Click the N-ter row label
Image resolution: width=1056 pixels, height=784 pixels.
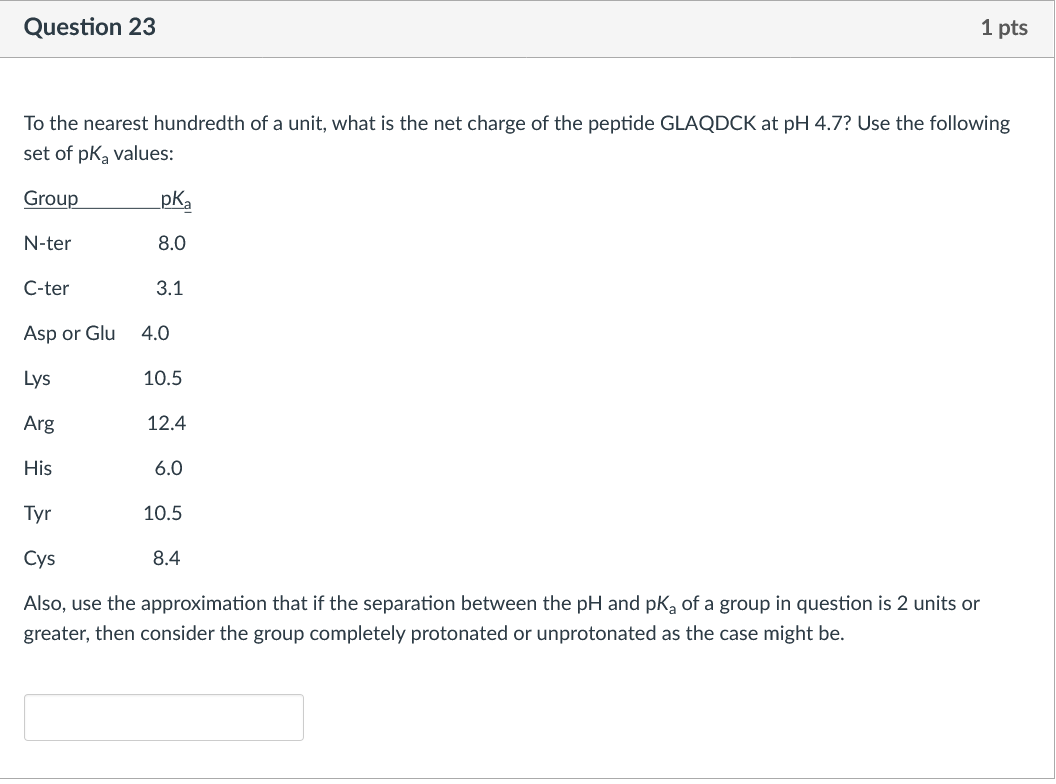(x=47, y=243)
